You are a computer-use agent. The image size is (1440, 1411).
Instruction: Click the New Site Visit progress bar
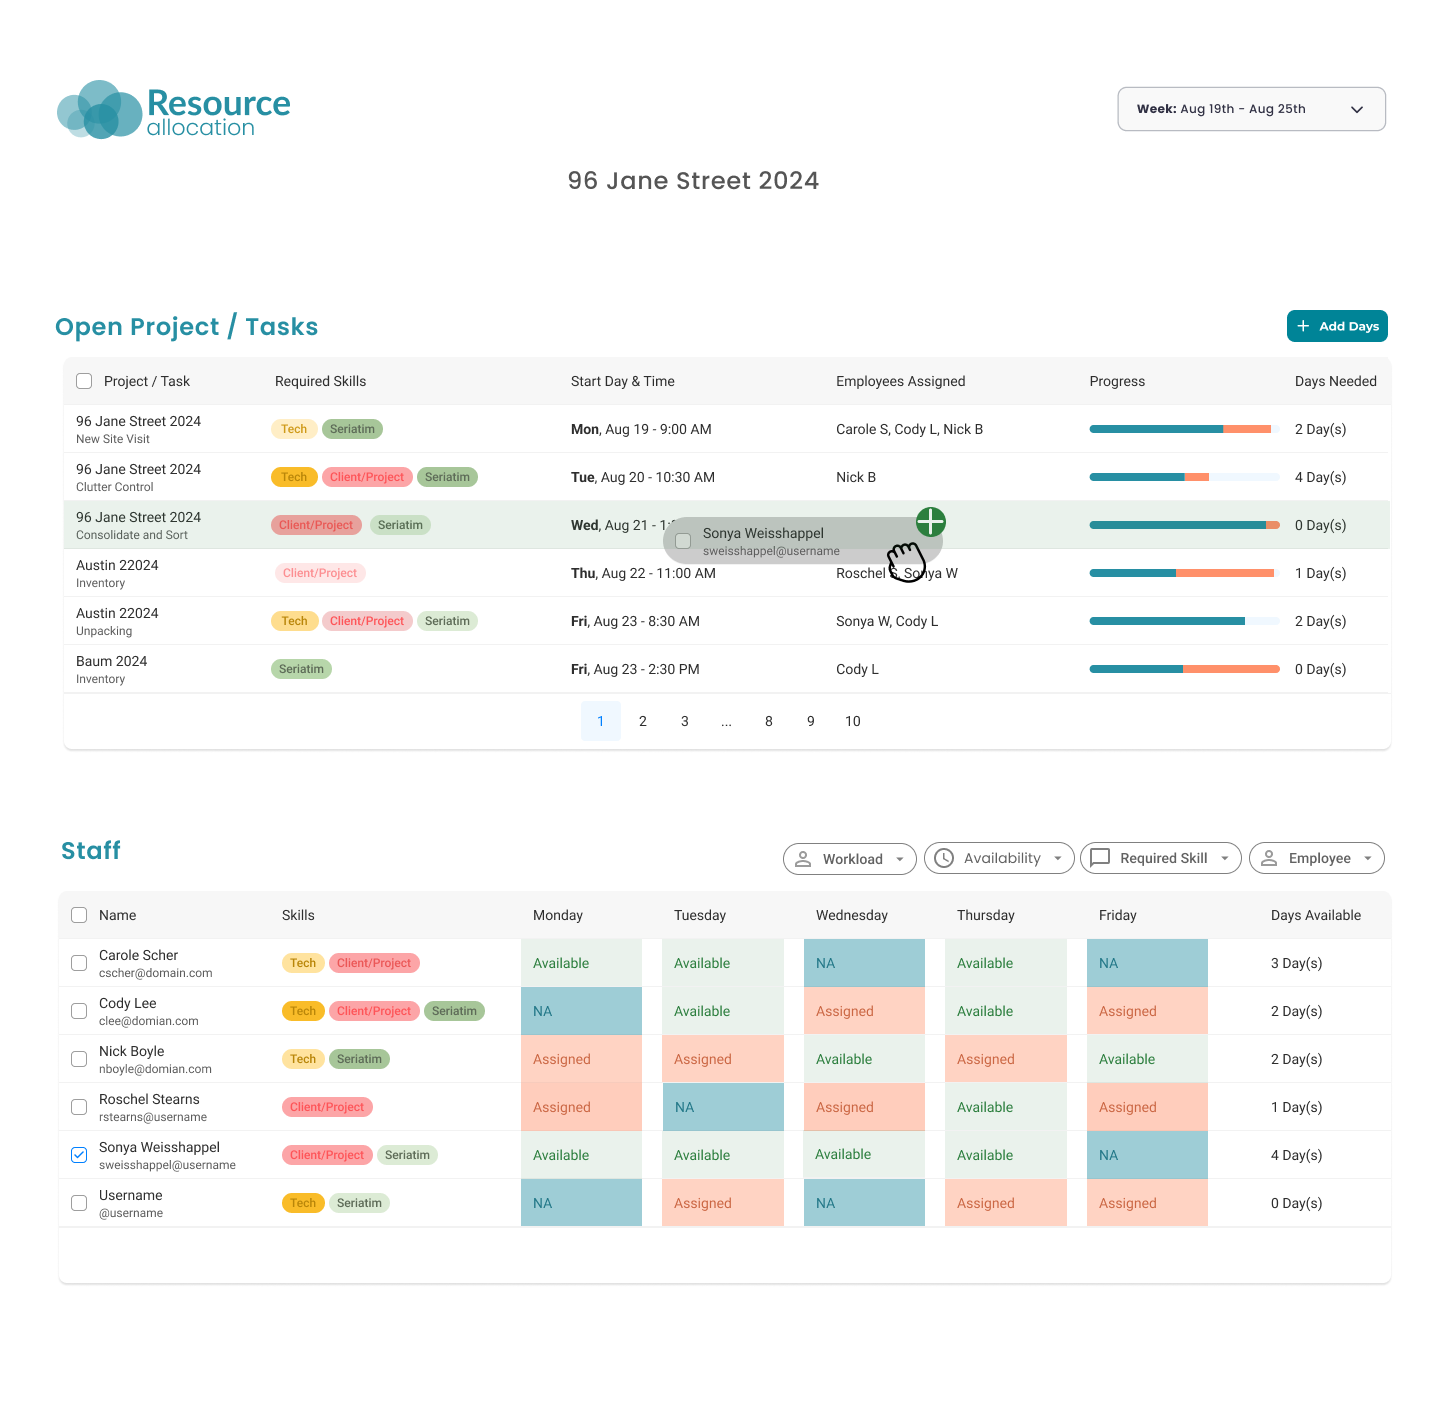[1185, 429]
